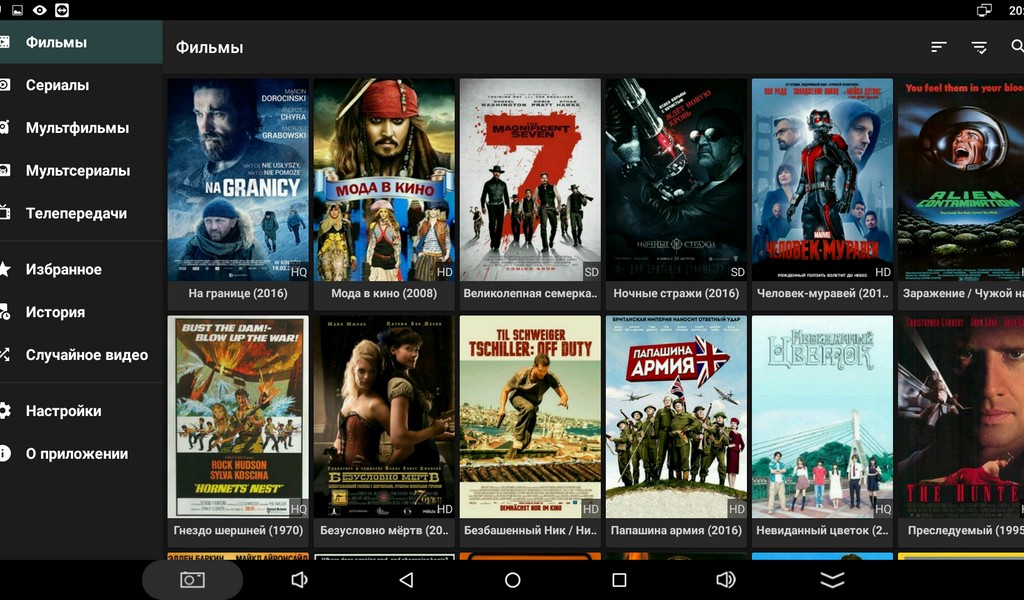Open the Телепередачи section
This screenshot has width=1024, height=600.
point(76,213)
